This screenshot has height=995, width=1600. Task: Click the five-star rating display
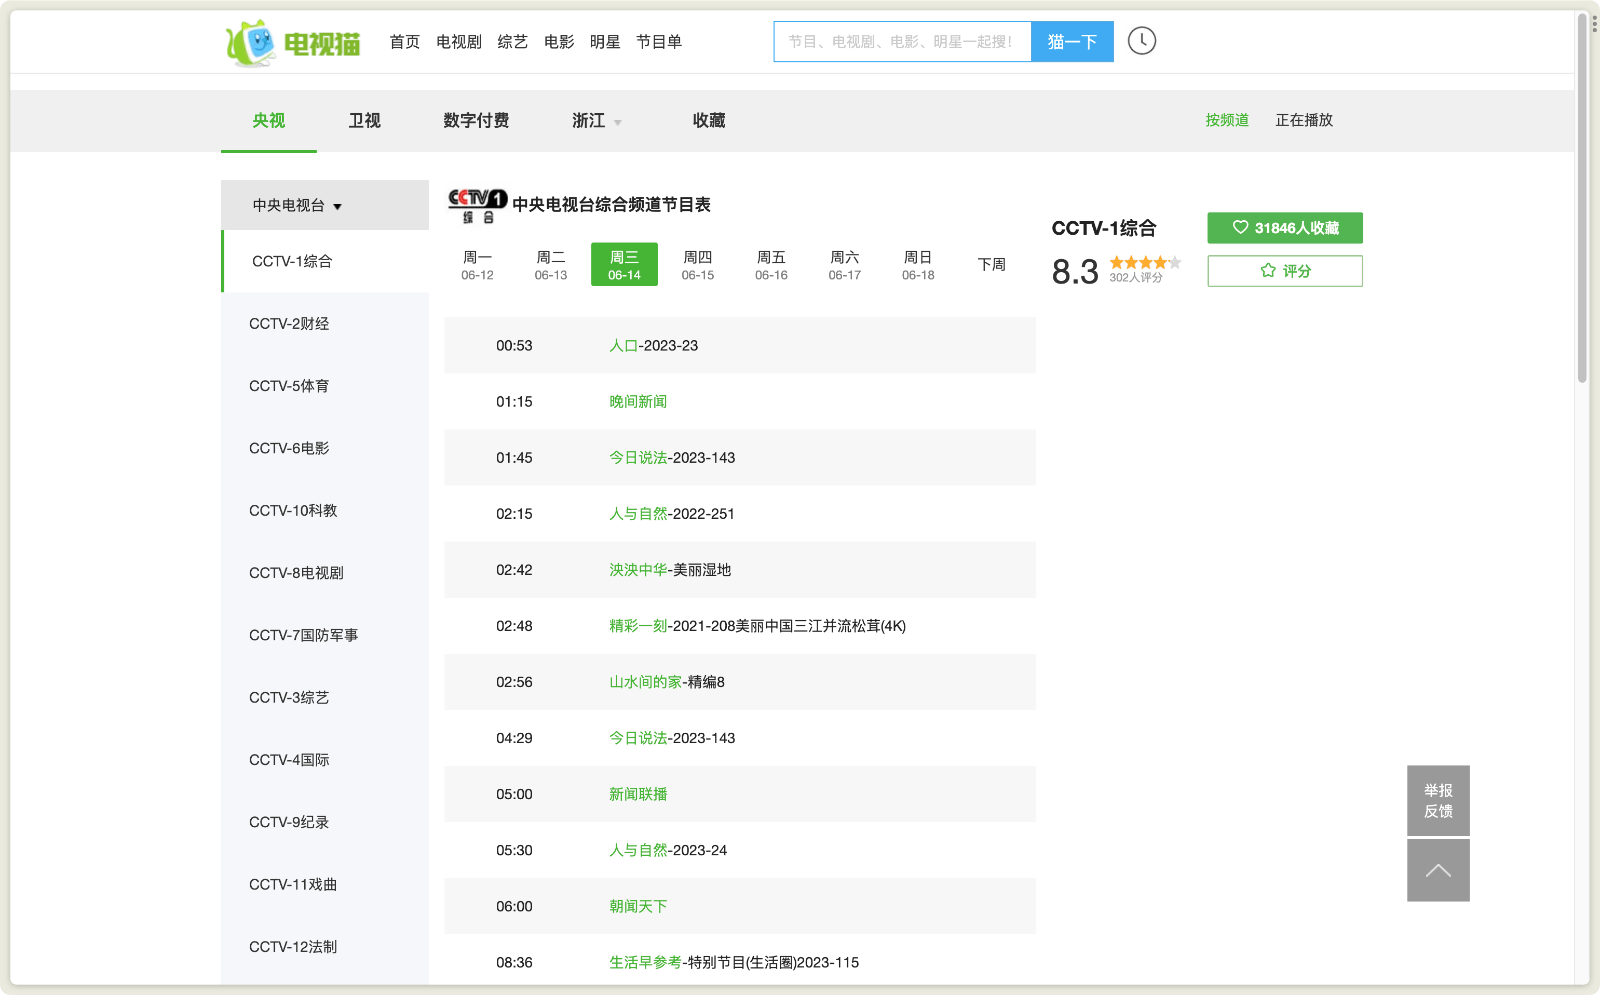coord(1144,263)
